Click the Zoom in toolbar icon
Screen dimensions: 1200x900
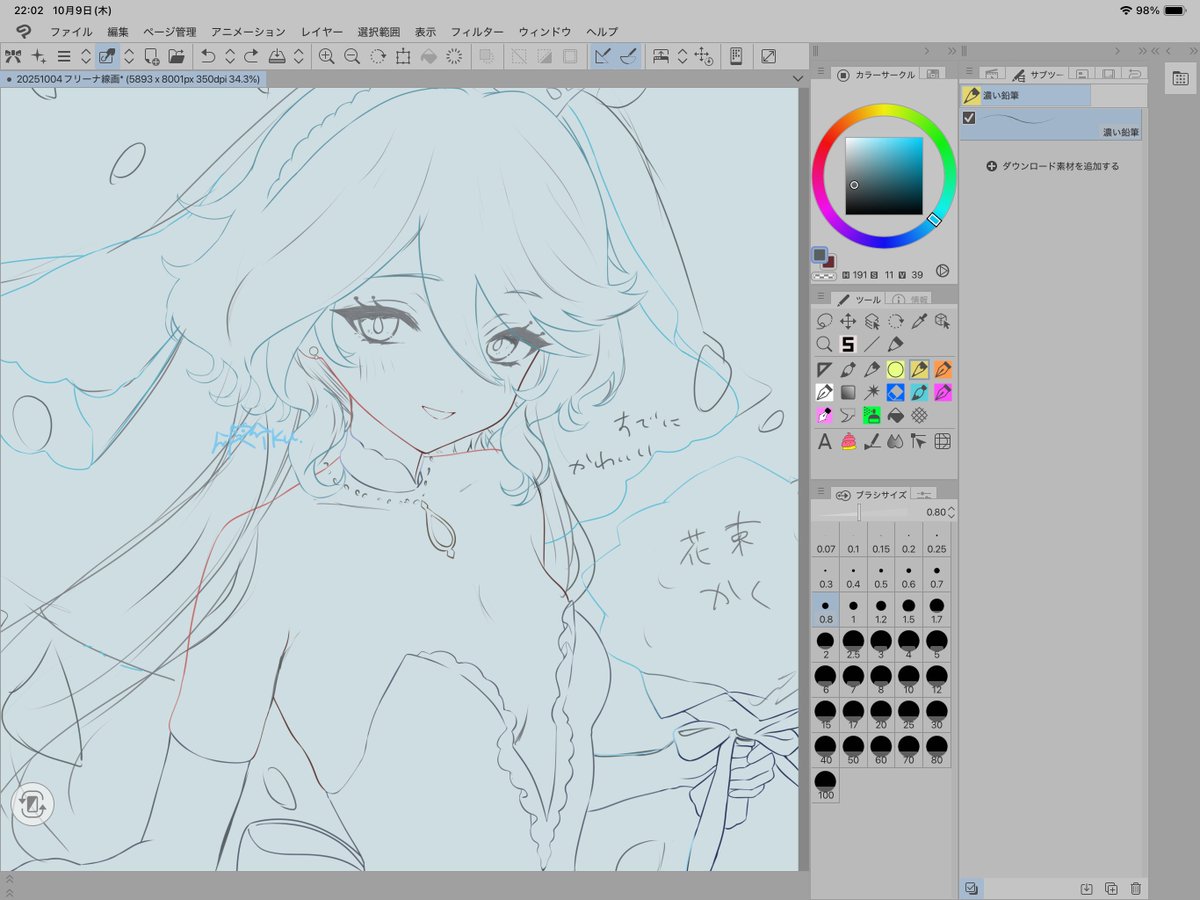tap(327, 56)
